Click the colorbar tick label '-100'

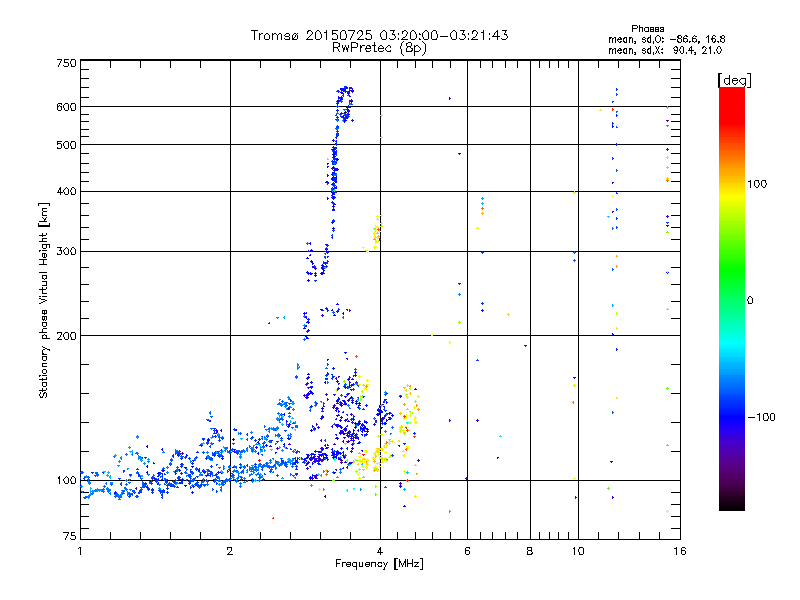(761, 417)
